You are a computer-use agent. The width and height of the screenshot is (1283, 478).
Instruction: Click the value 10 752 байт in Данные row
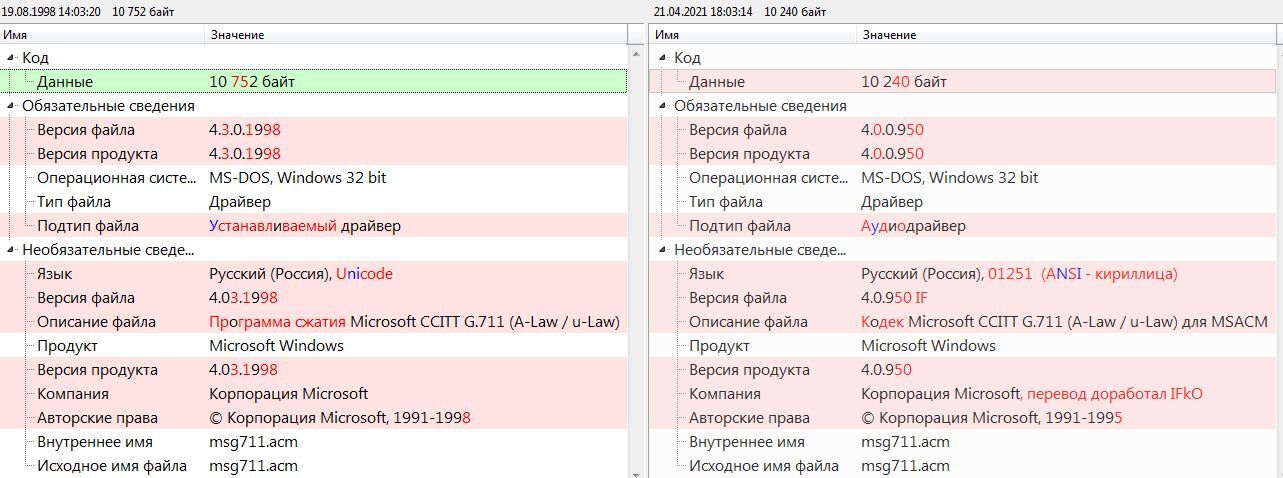(252, 82)
